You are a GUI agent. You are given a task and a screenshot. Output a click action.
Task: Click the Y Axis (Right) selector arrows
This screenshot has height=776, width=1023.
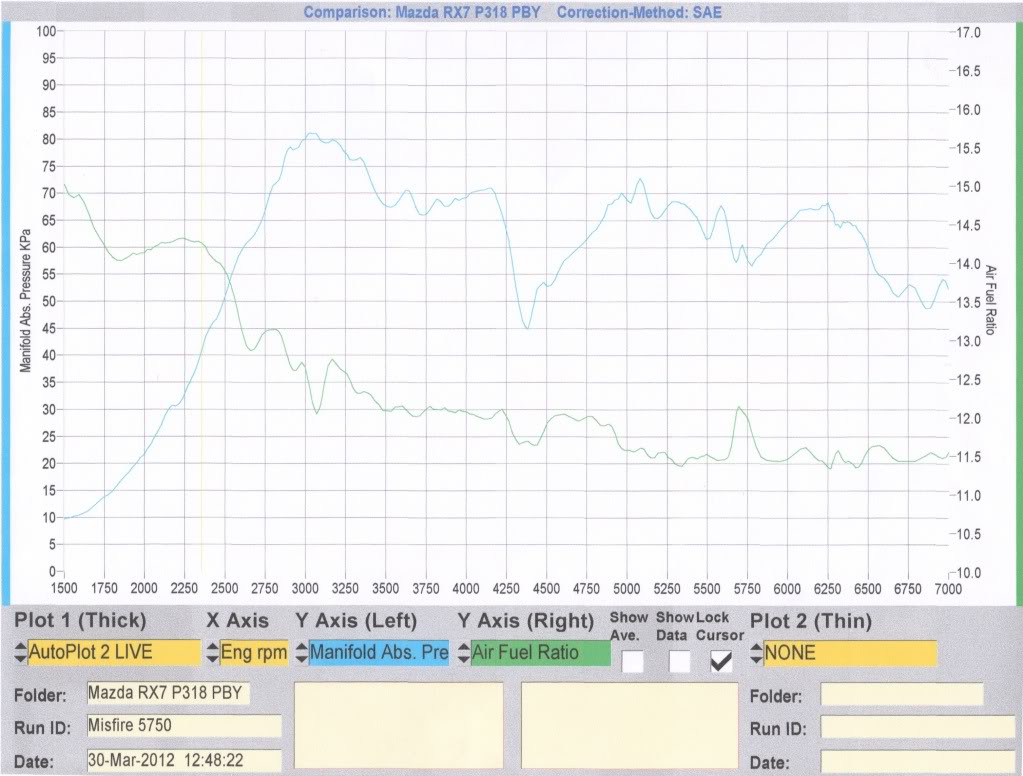pos(463,654)
